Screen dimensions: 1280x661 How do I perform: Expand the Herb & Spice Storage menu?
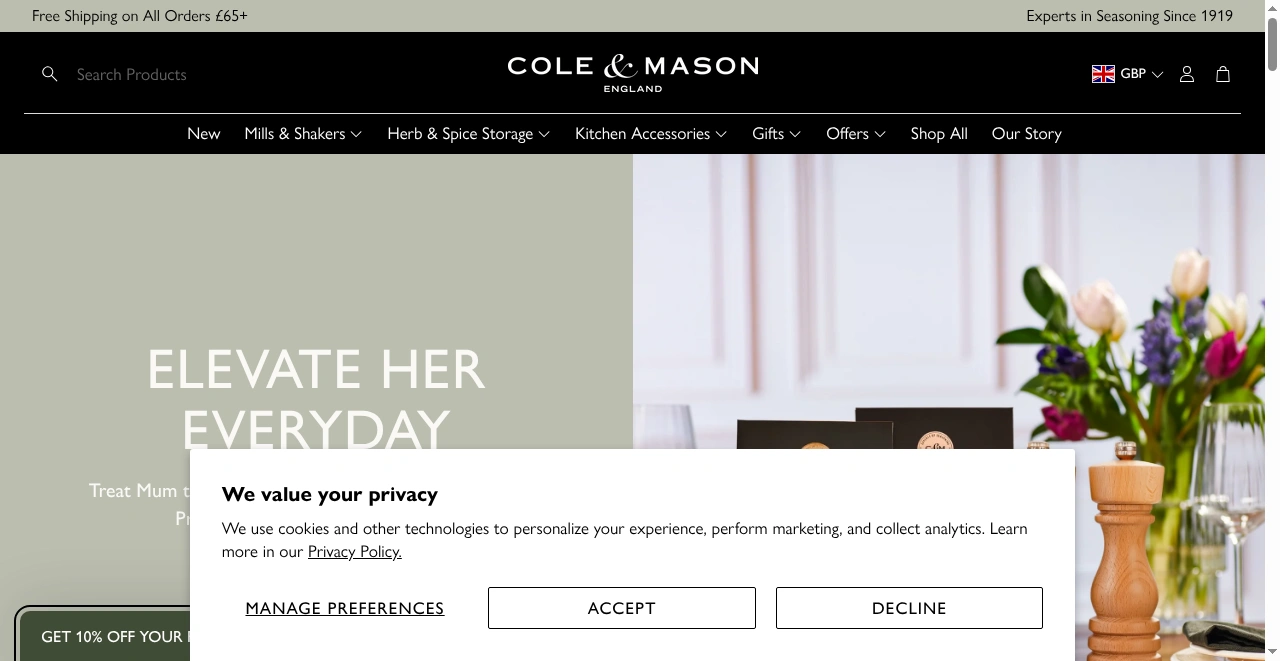tap(468, 133)
